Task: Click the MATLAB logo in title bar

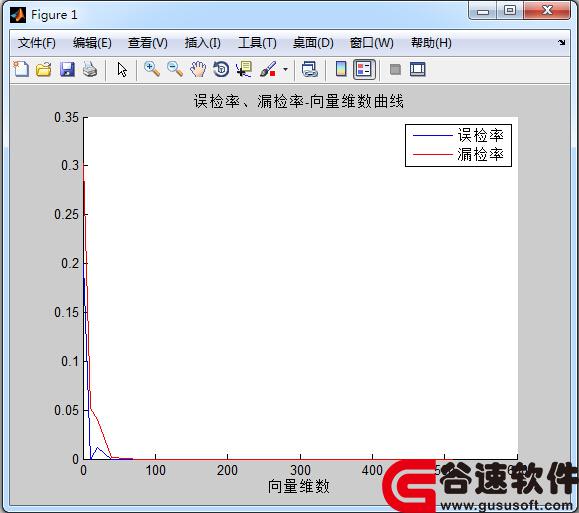Action: click(18, 15)
